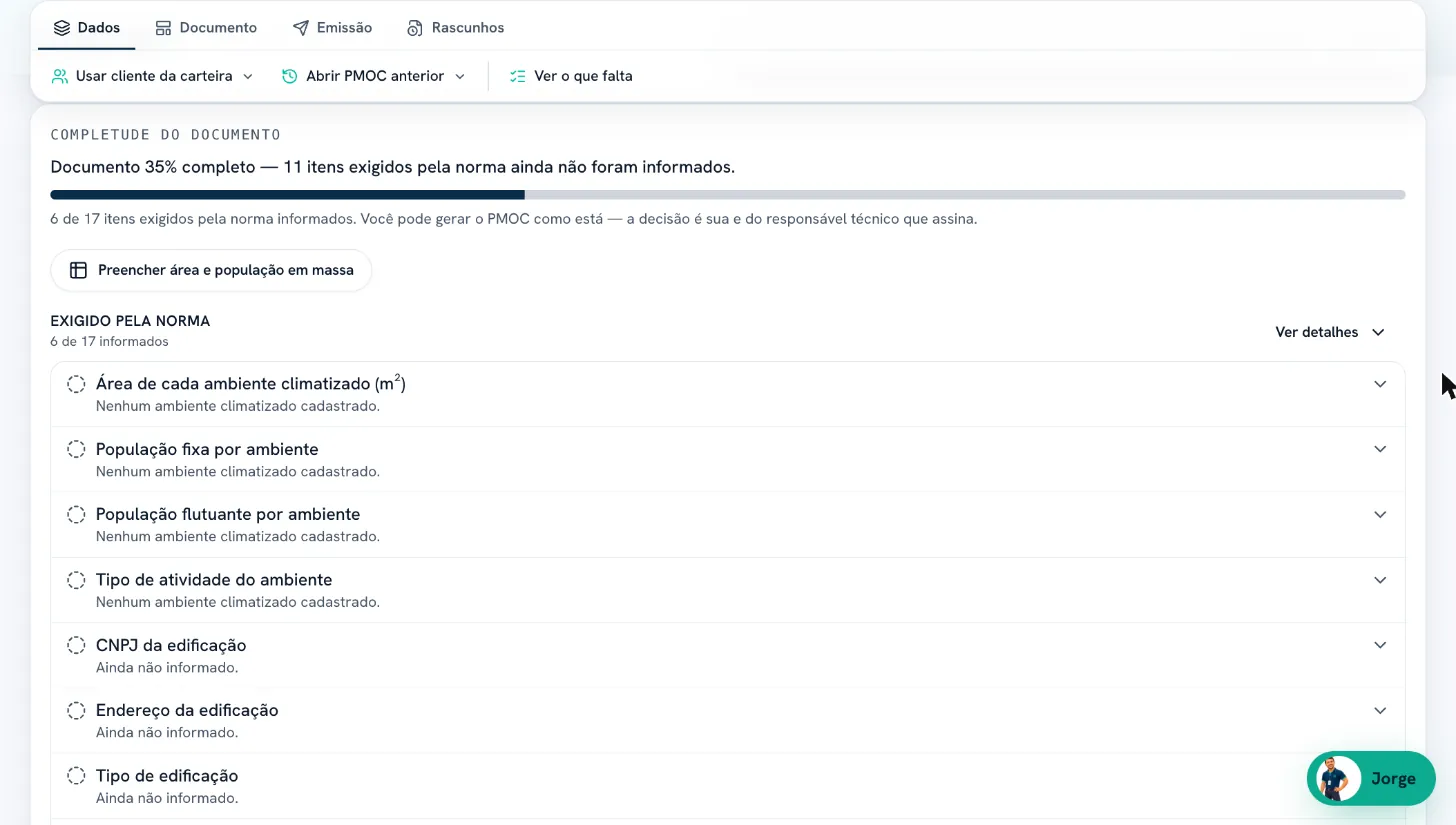1456x825 pixels.
Task: Click dashed status circle for Tipo de edificação
Action: click(x=76, y=775)
